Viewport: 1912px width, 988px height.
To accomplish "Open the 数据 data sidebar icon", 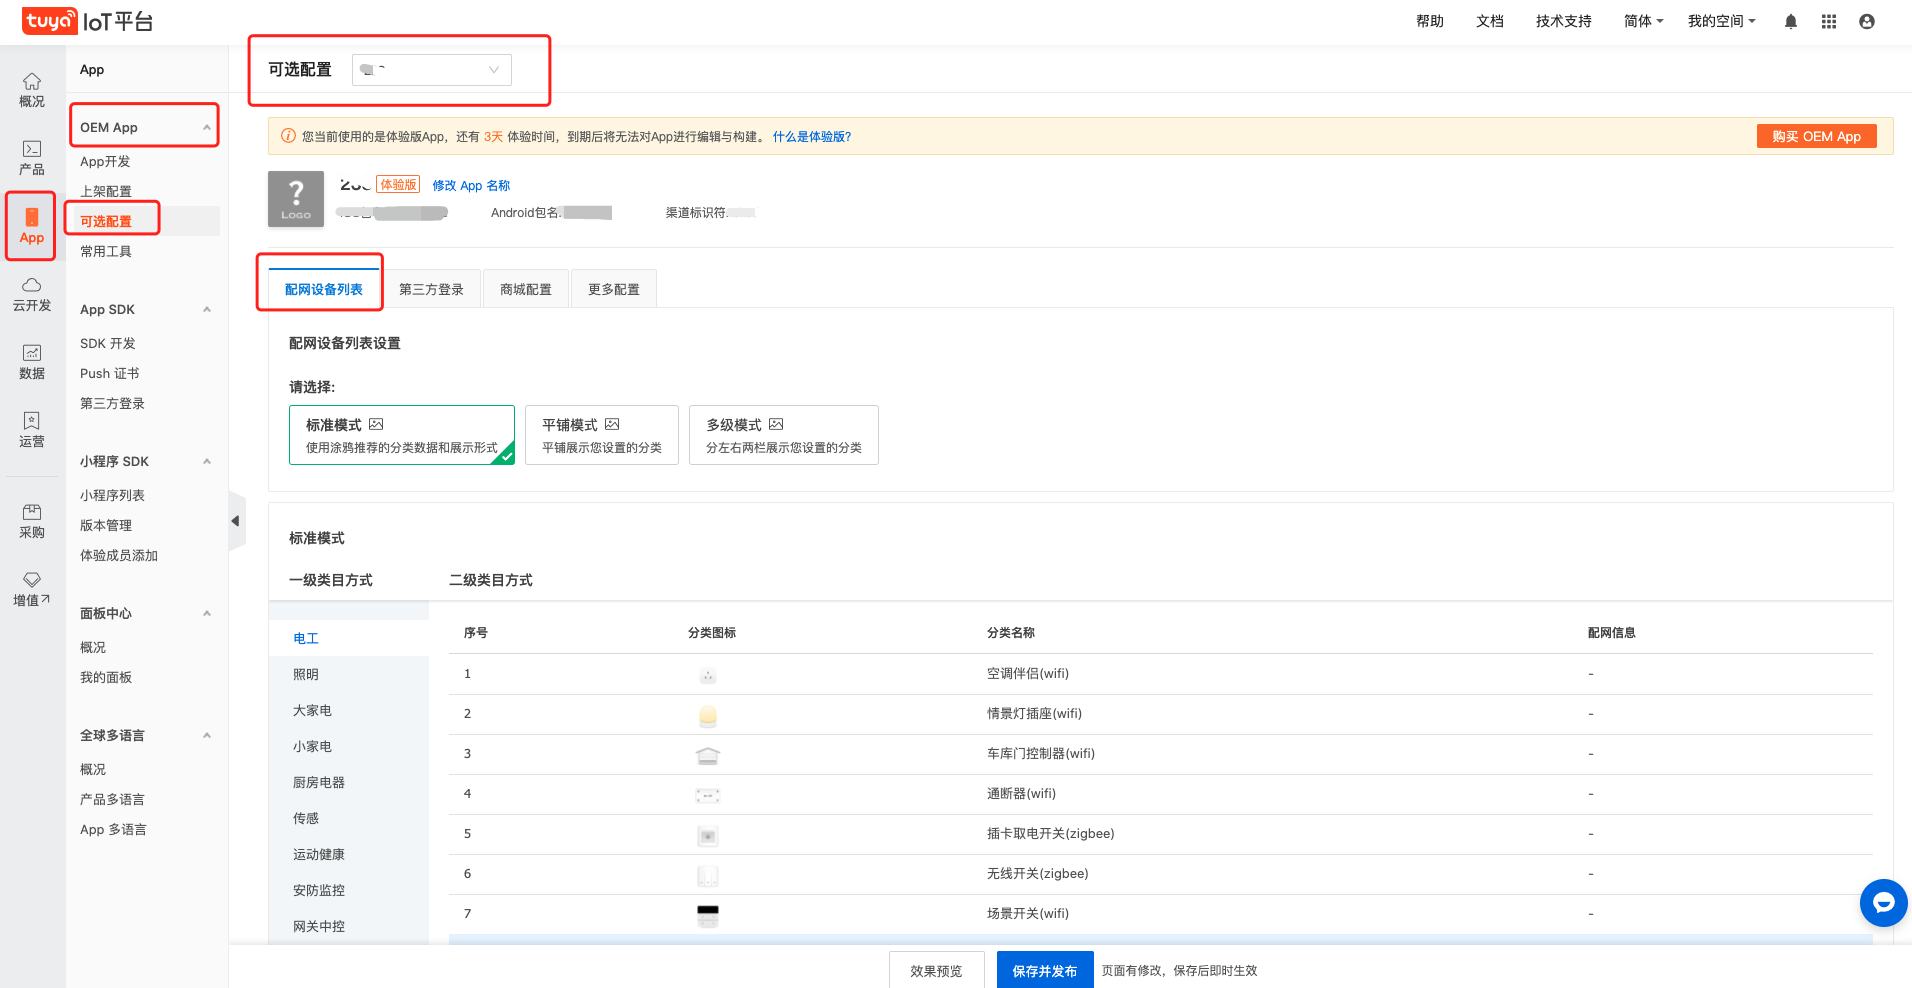I will pos(32,362).
